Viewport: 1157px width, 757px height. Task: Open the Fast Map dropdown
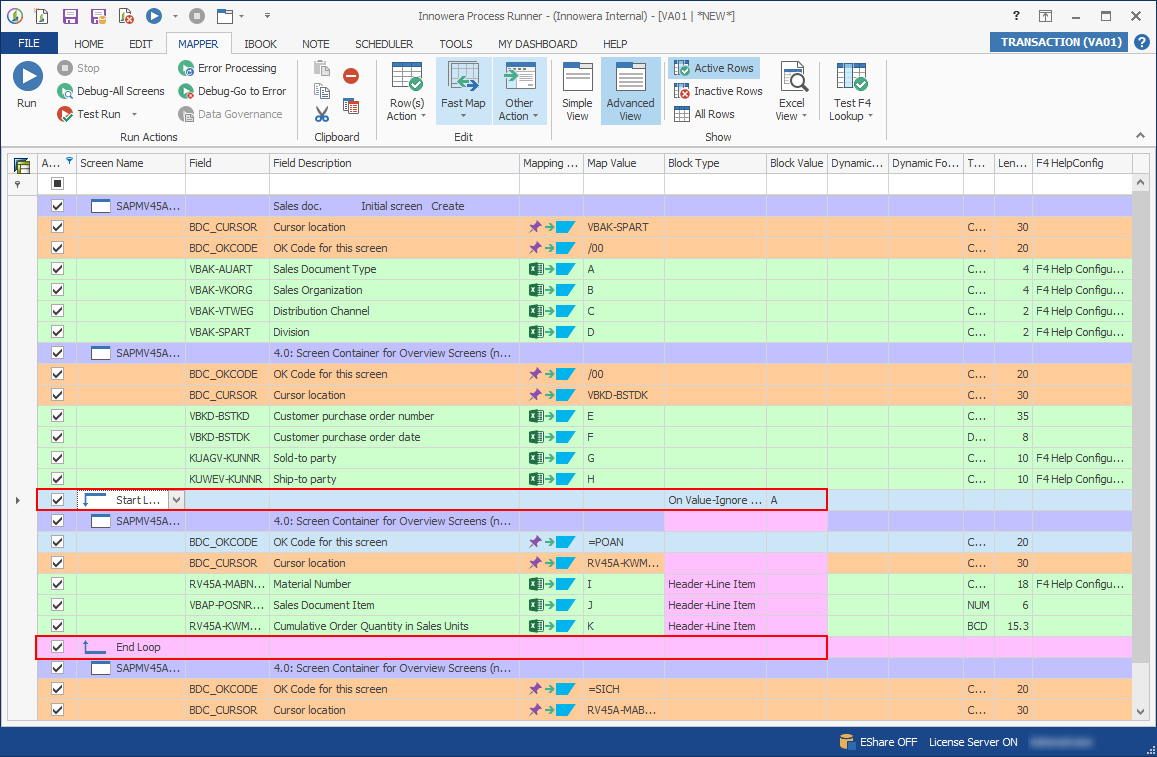pyautogui.click(x=463, y=115)
